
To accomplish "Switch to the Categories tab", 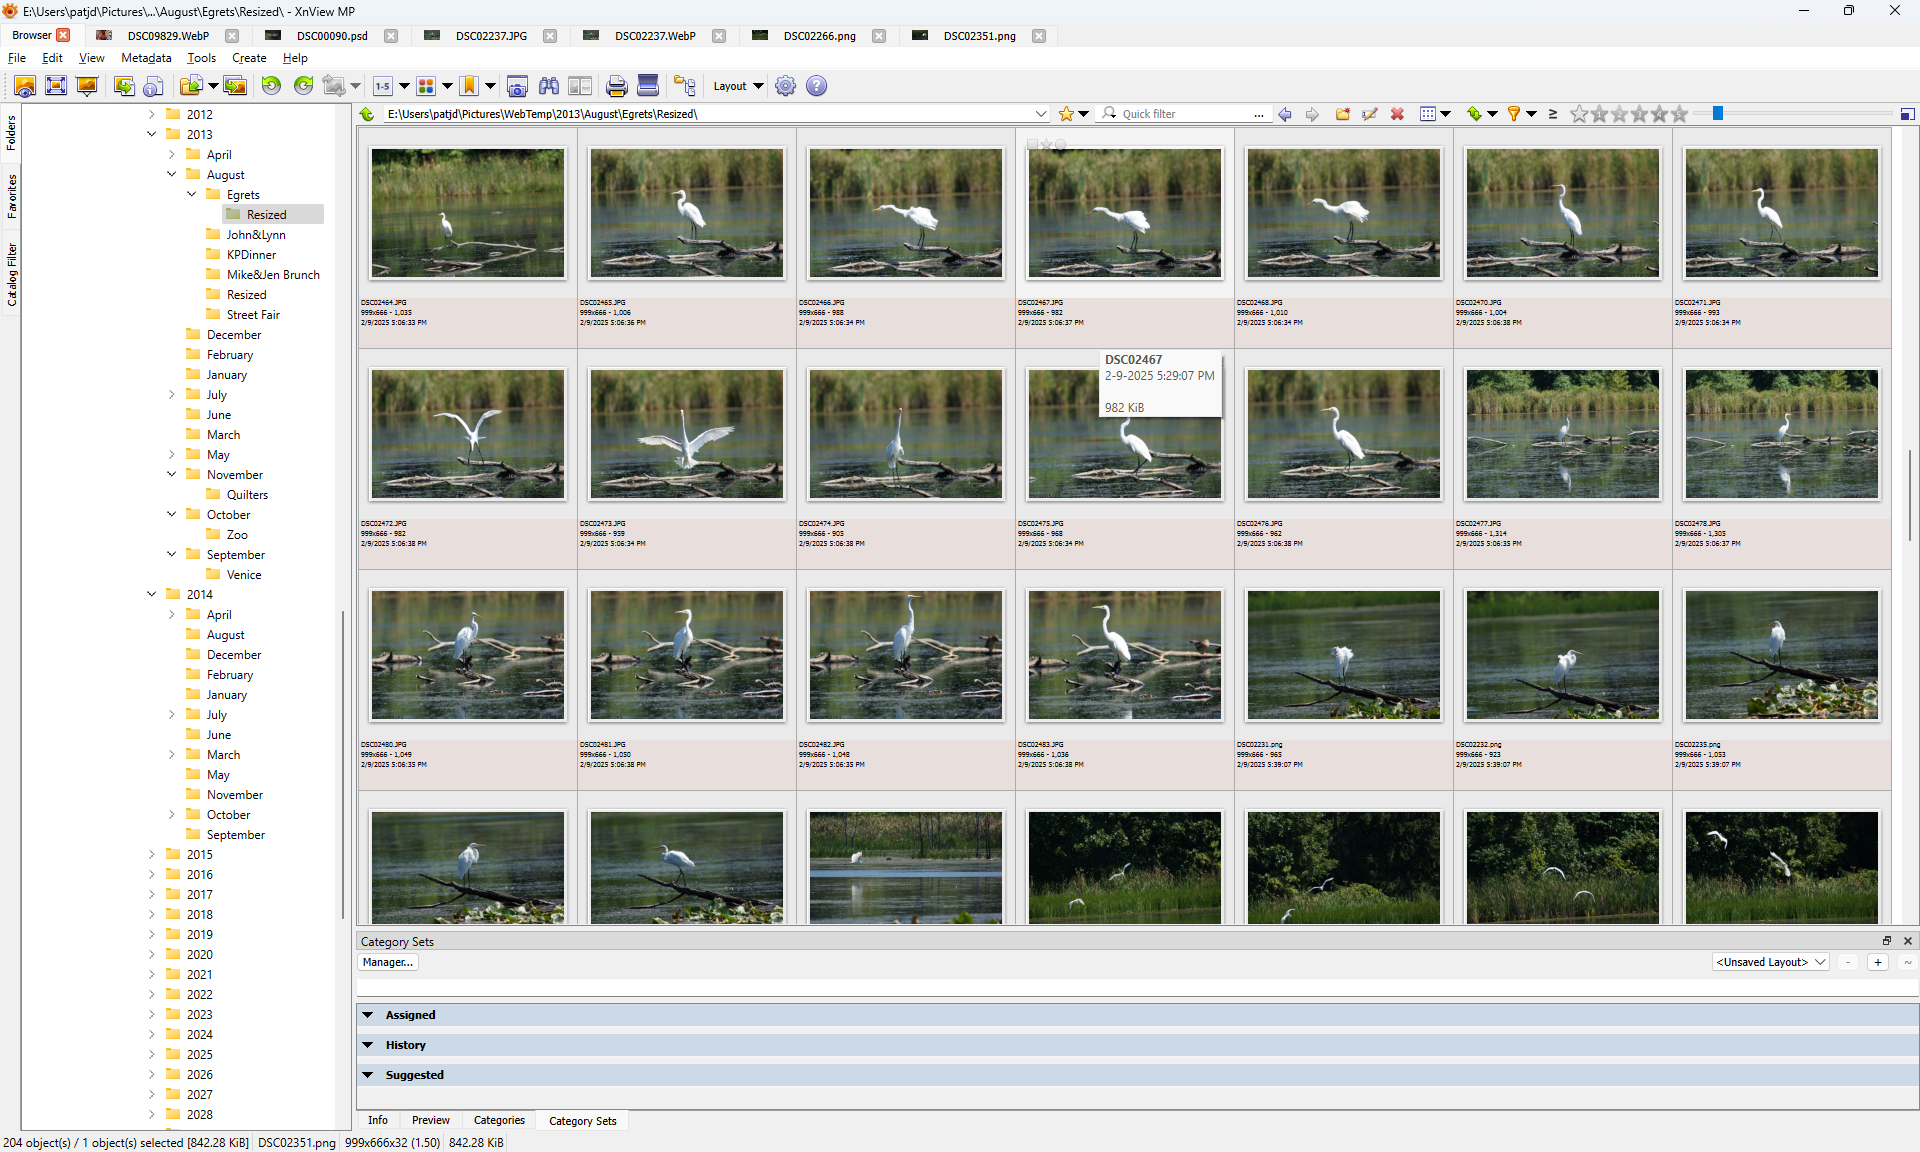I will point(499,1120).
